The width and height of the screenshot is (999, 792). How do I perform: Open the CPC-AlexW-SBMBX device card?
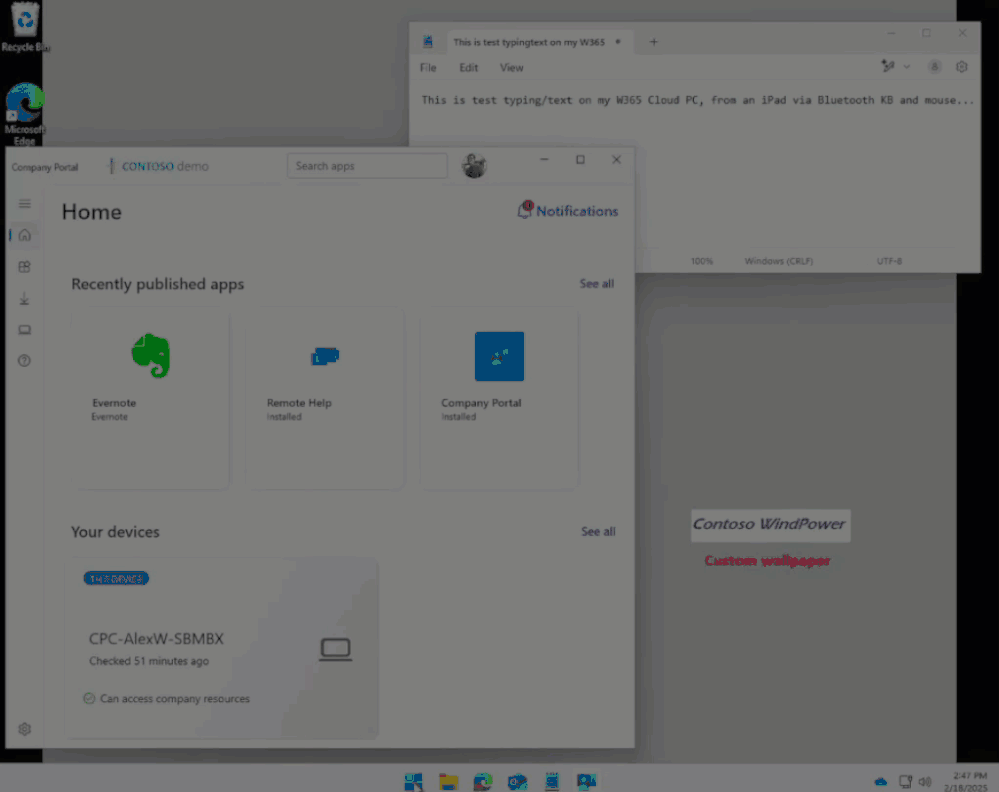pyautogui.click(x=222, y=649)
